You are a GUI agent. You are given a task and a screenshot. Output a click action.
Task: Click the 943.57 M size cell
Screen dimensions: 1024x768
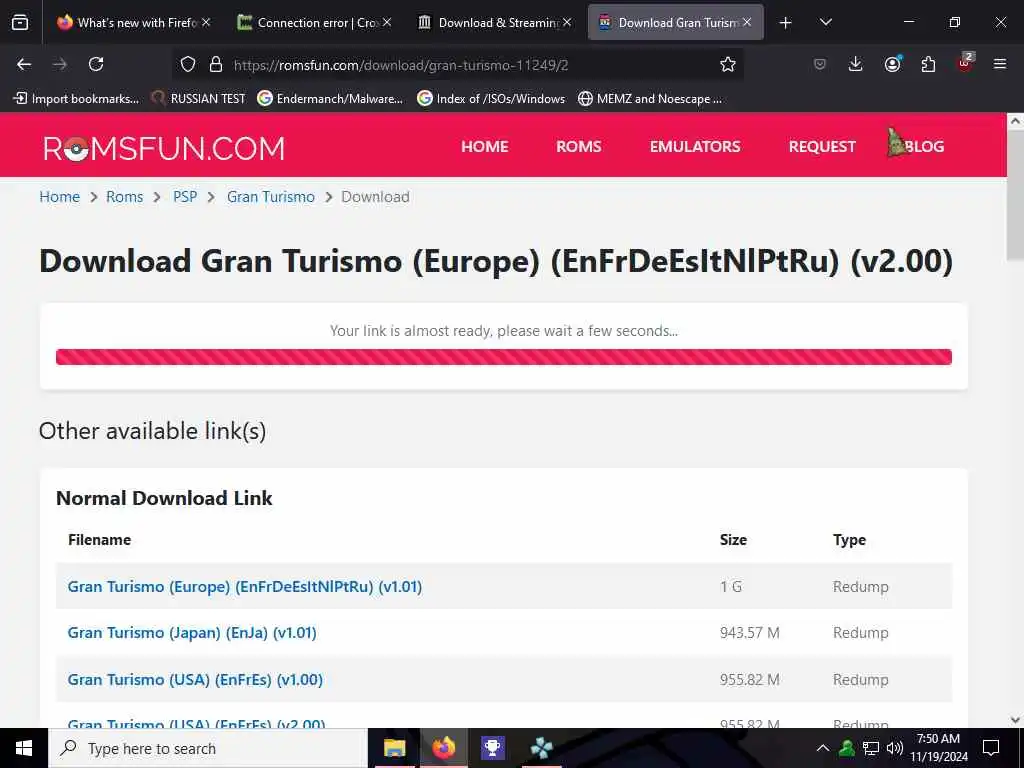click(750, 633)
